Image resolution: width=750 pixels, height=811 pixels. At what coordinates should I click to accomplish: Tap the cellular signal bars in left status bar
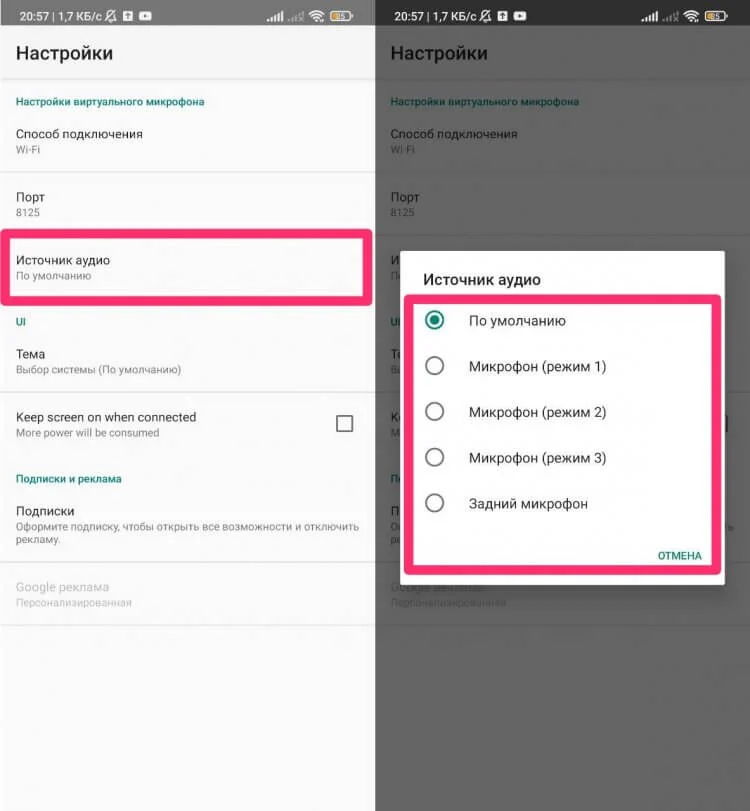click(x=275, y=17)
